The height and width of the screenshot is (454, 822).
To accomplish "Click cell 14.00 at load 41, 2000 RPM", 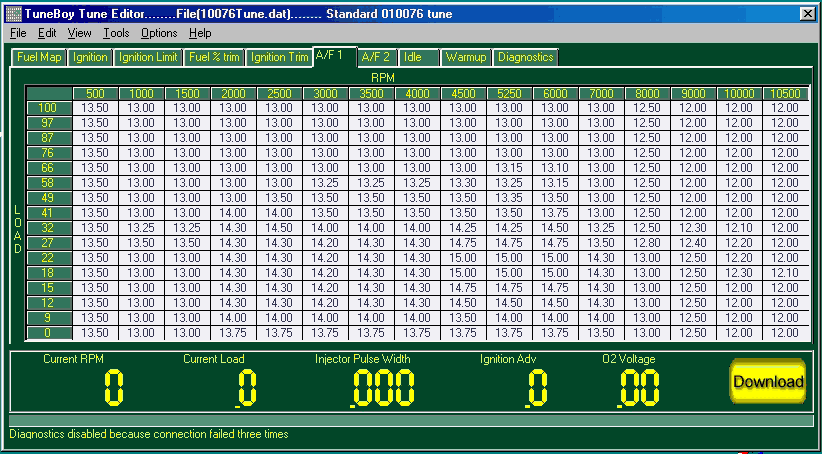I will tap(233, 213).
